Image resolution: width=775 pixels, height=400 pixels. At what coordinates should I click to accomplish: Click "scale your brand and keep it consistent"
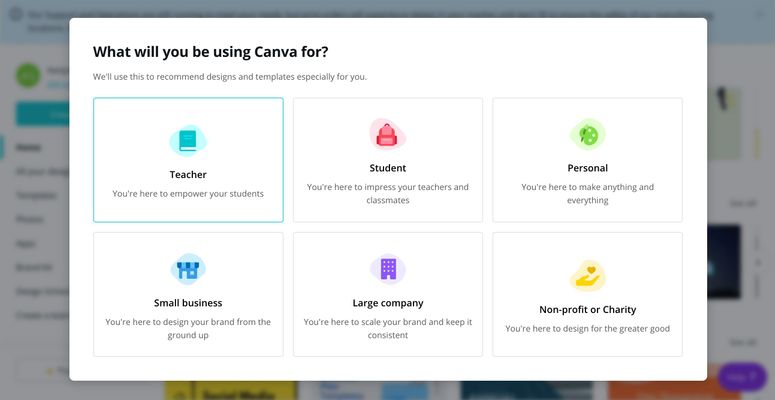(388, 328)
